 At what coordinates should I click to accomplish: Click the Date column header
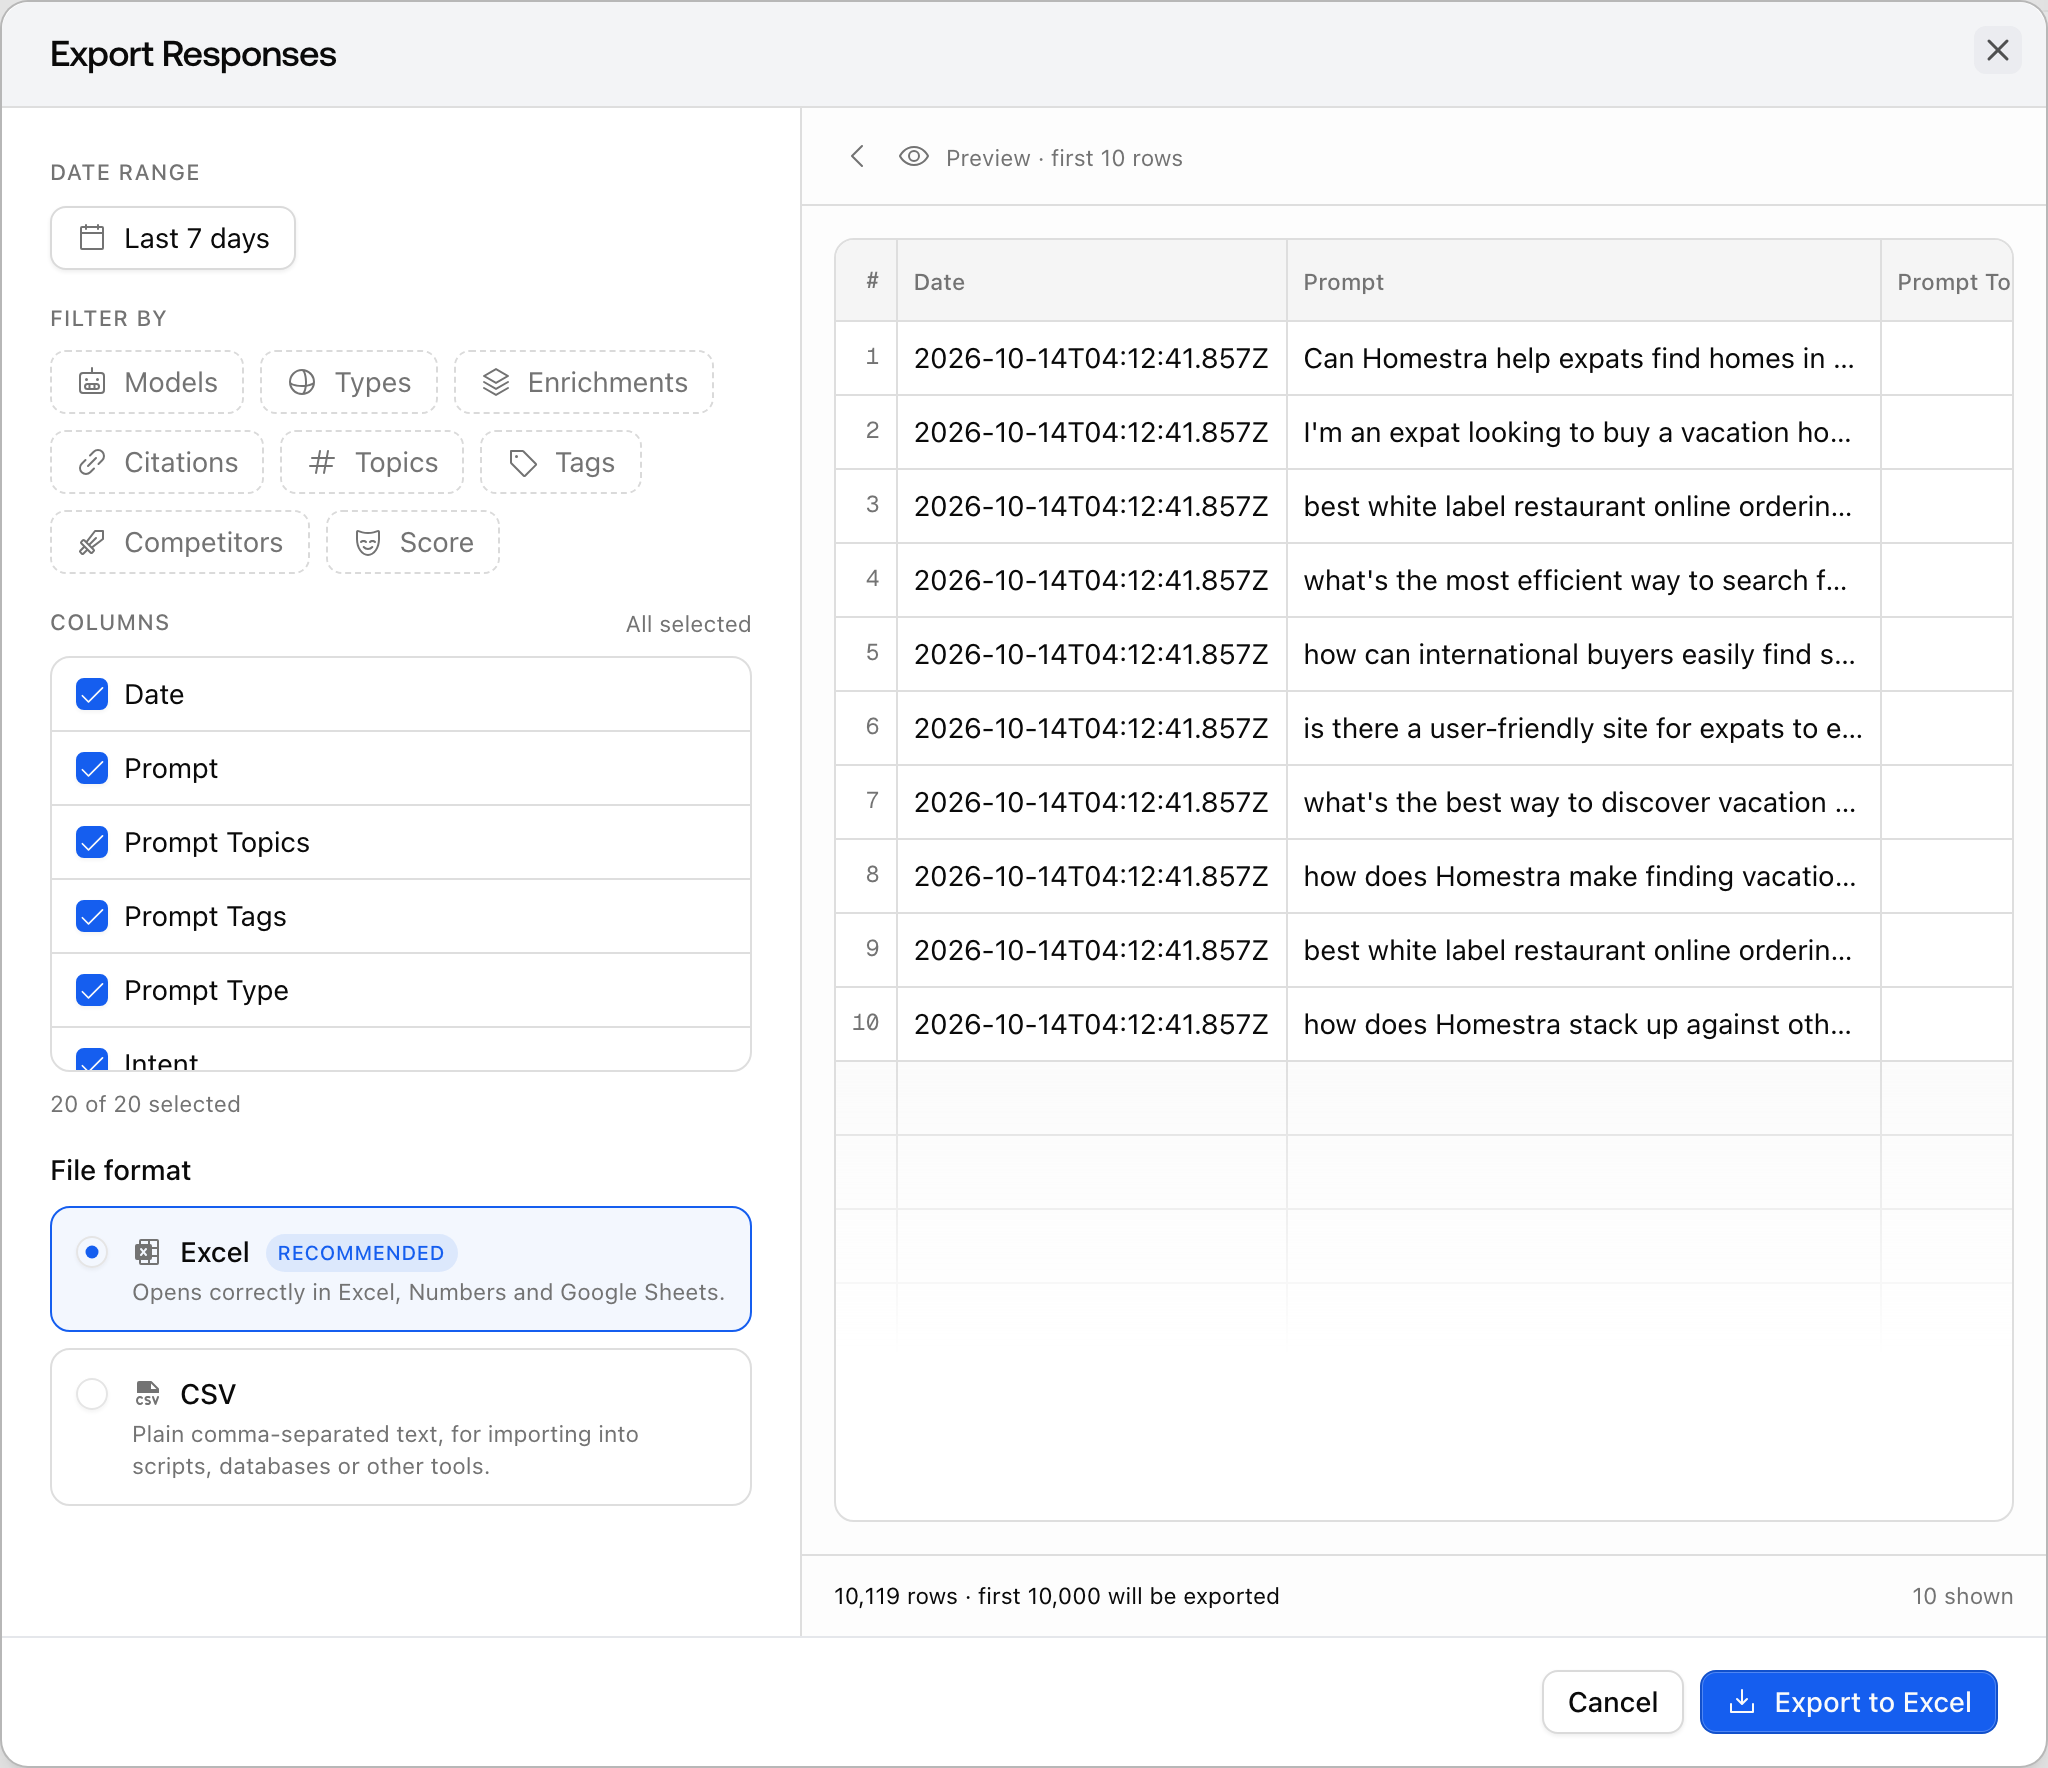point(1091,282)
